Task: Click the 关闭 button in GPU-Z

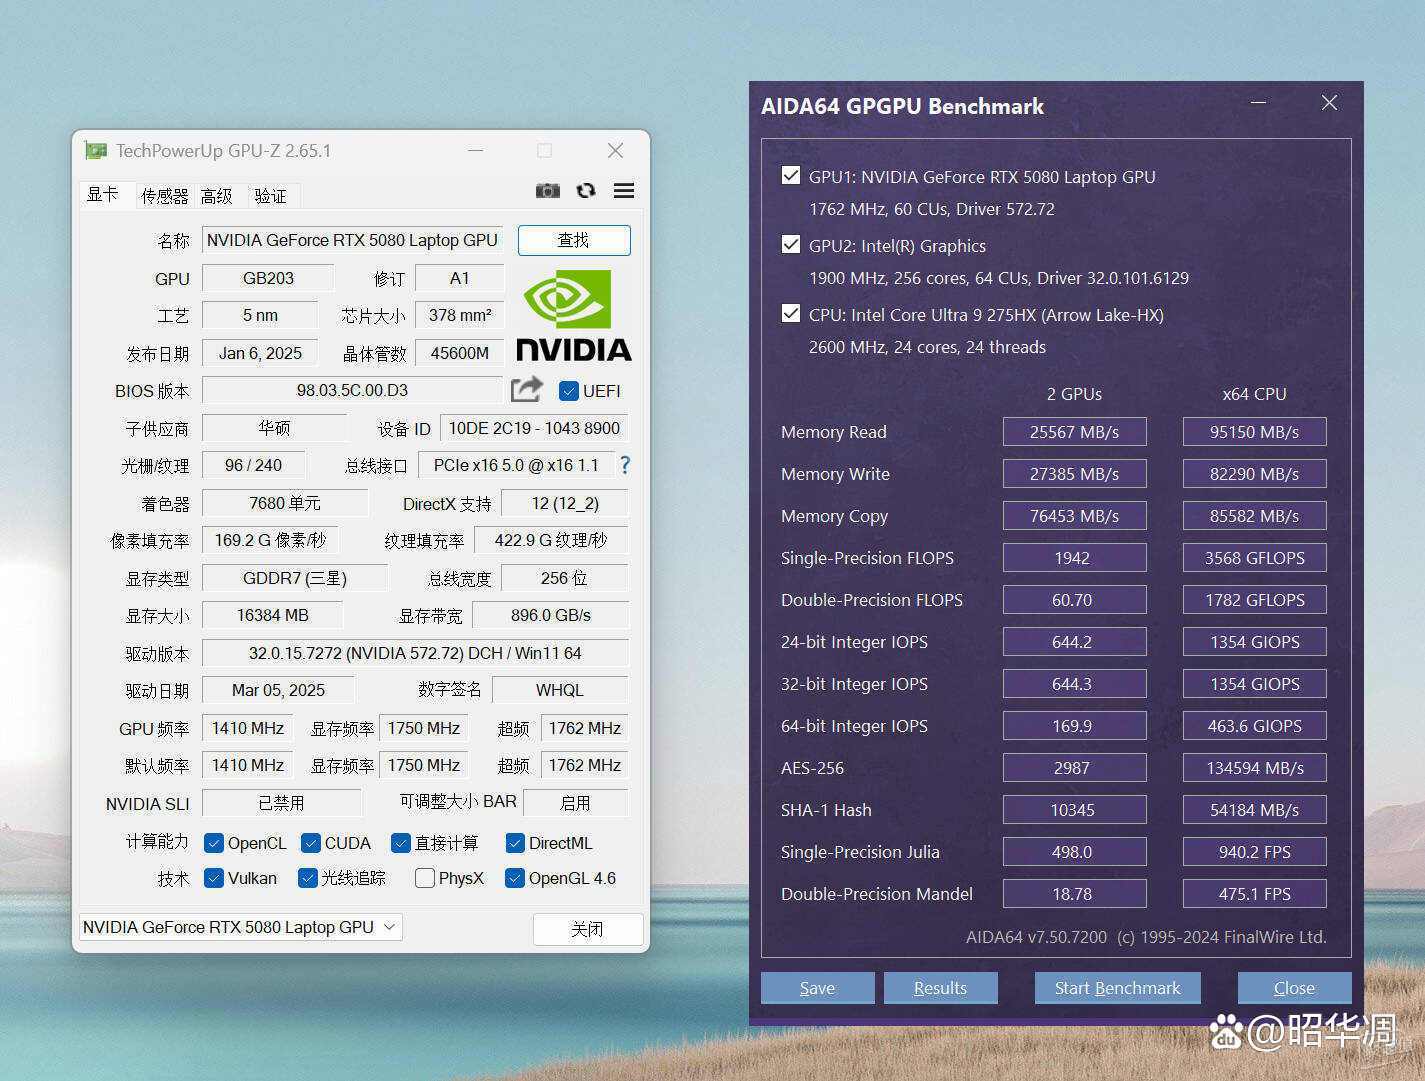Action: 587,929
